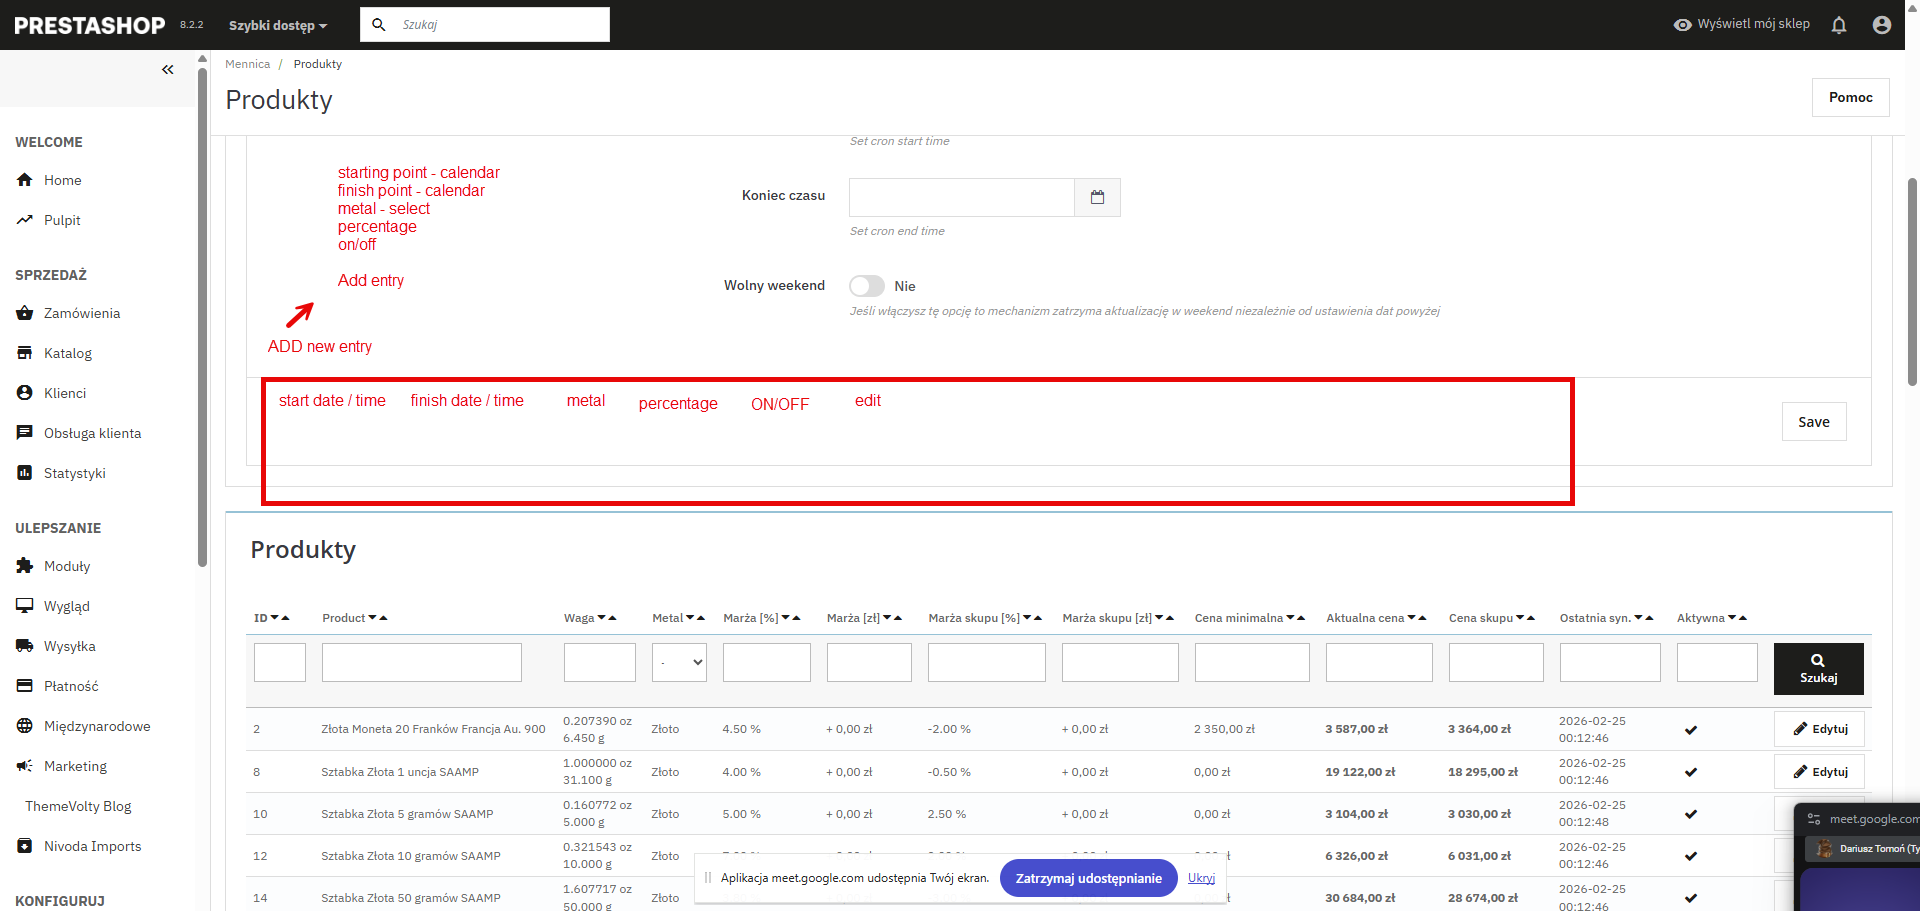Open the notifications bell
The image size is (1920, 911).
(1838, 25)
